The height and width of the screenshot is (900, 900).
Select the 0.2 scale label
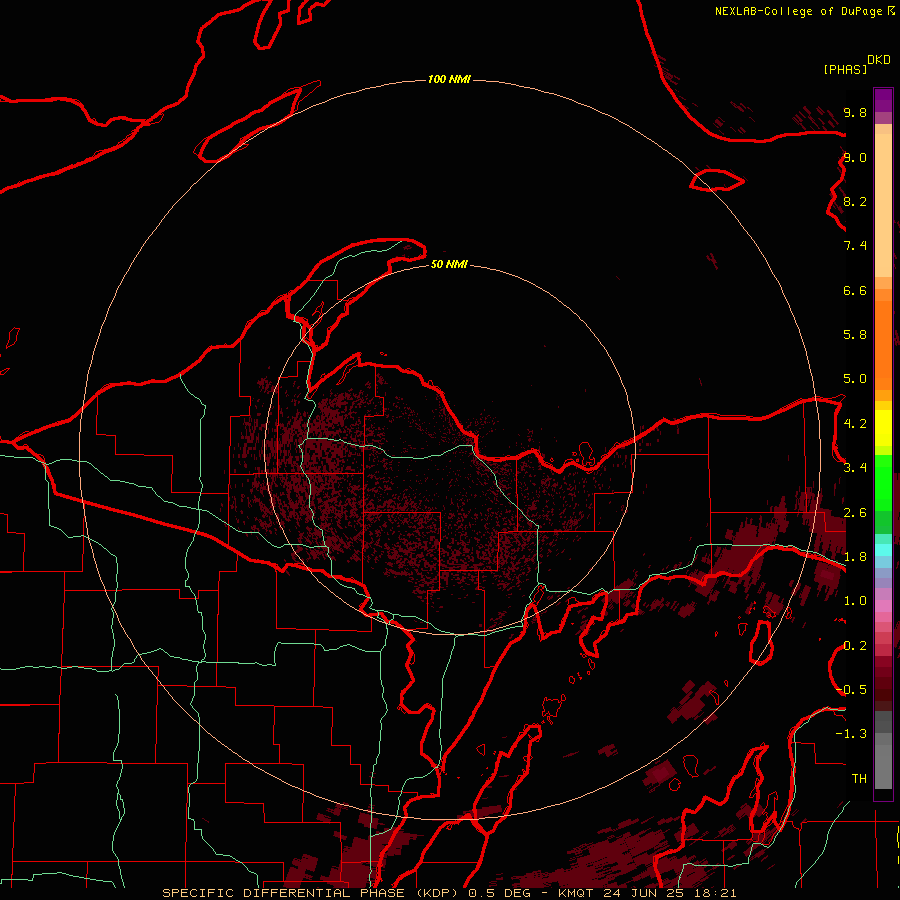[855, 646]
